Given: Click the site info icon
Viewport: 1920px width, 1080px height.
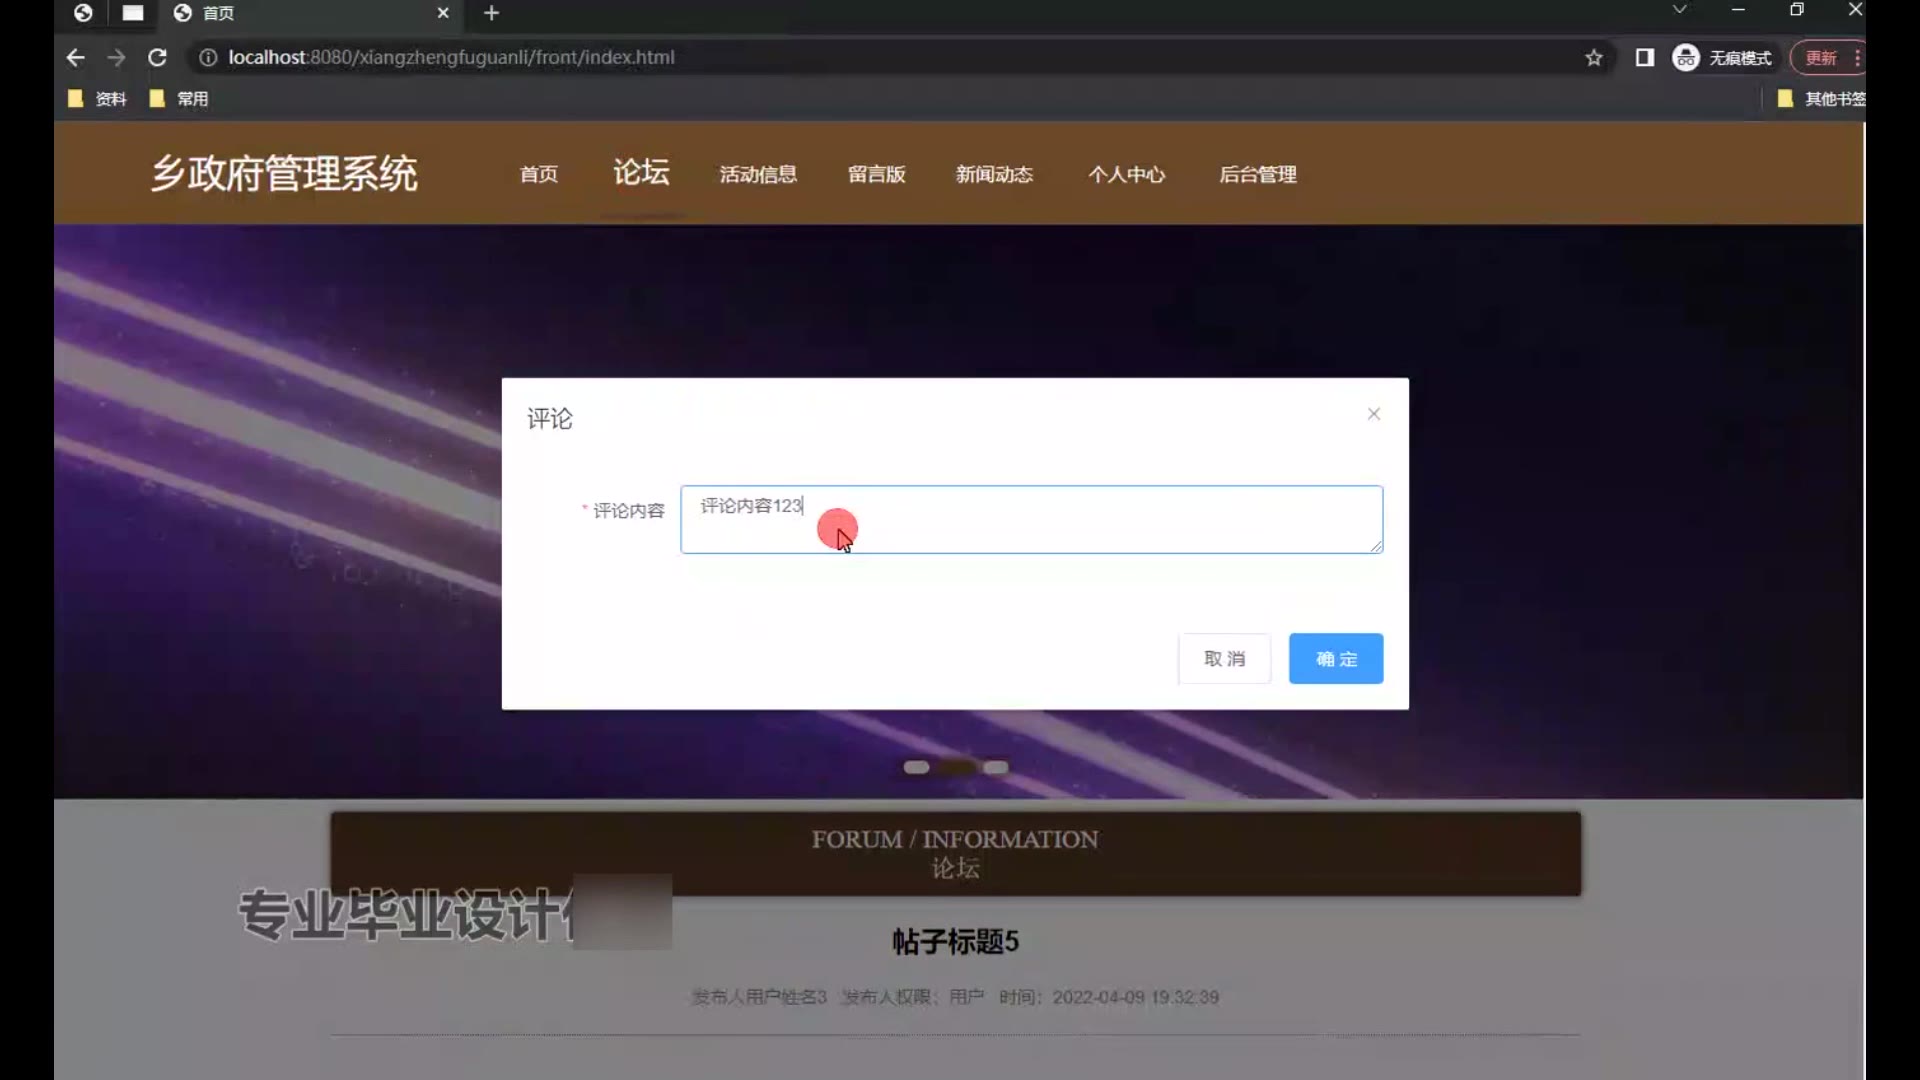Looking at the screenshot, I should (x=207, y=58).
